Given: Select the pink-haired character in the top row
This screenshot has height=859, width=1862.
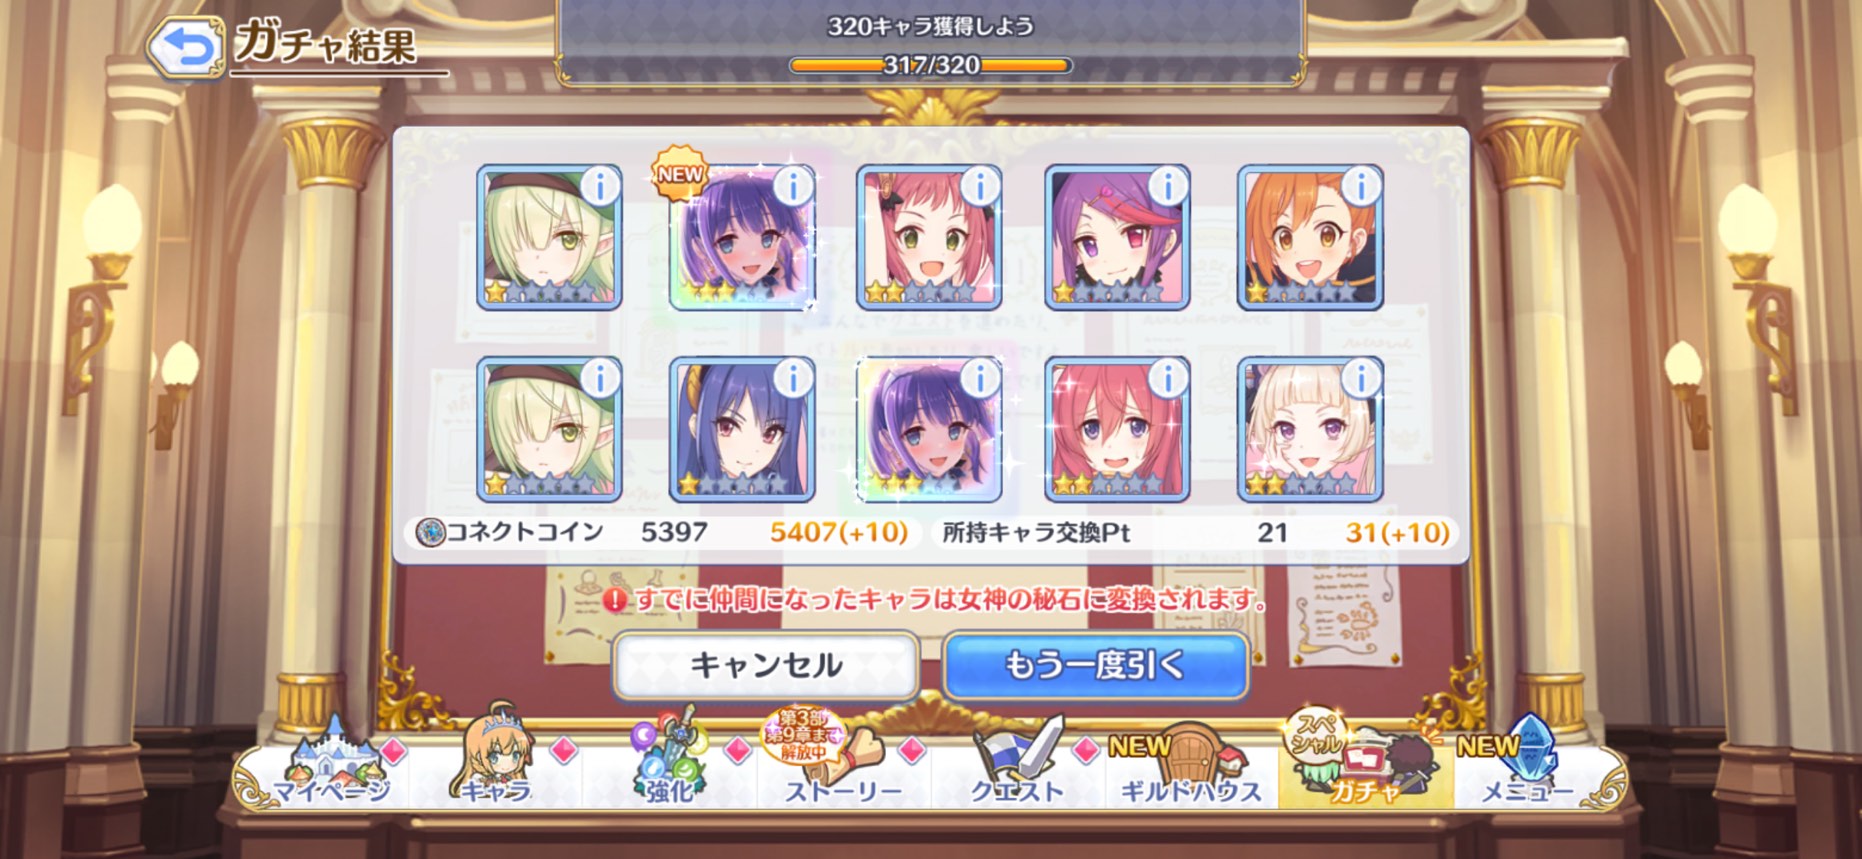Looking at the screenshot, I should coord(929,237).
